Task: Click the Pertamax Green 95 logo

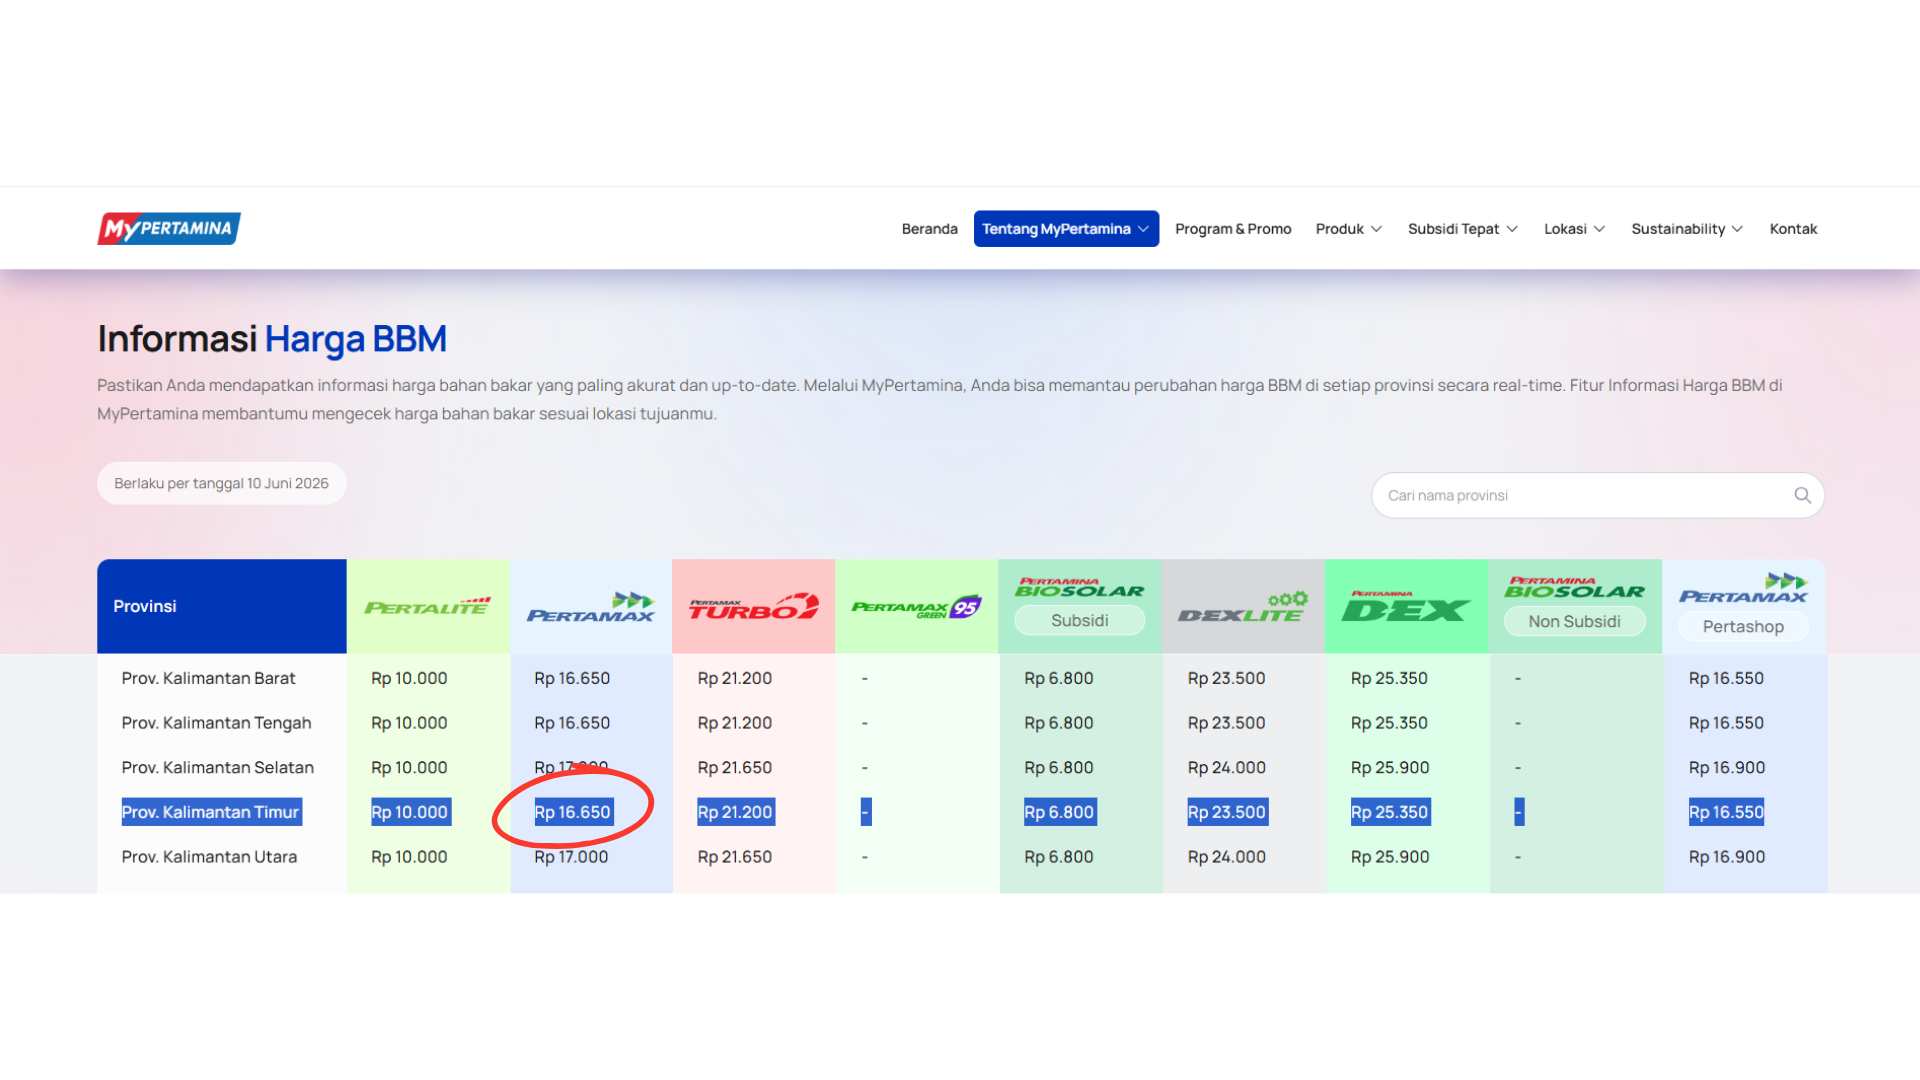Action: (x=916, y=607)
